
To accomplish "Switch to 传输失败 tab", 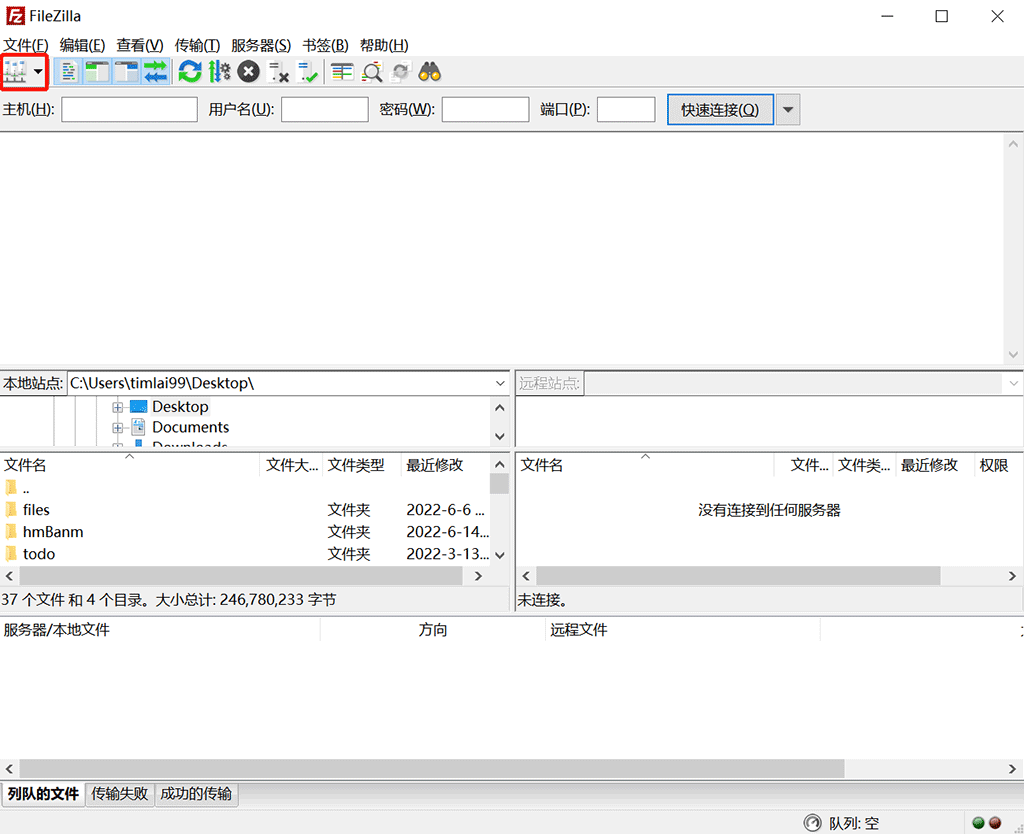I will (x=120, y=794).
